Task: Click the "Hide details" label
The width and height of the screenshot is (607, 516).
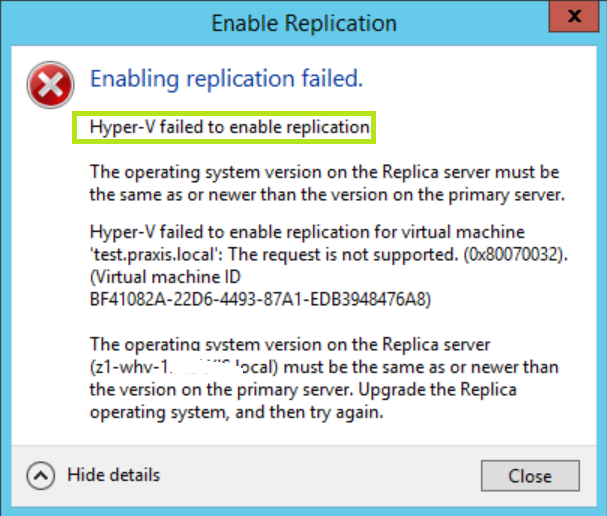Action: coord(113,474)
